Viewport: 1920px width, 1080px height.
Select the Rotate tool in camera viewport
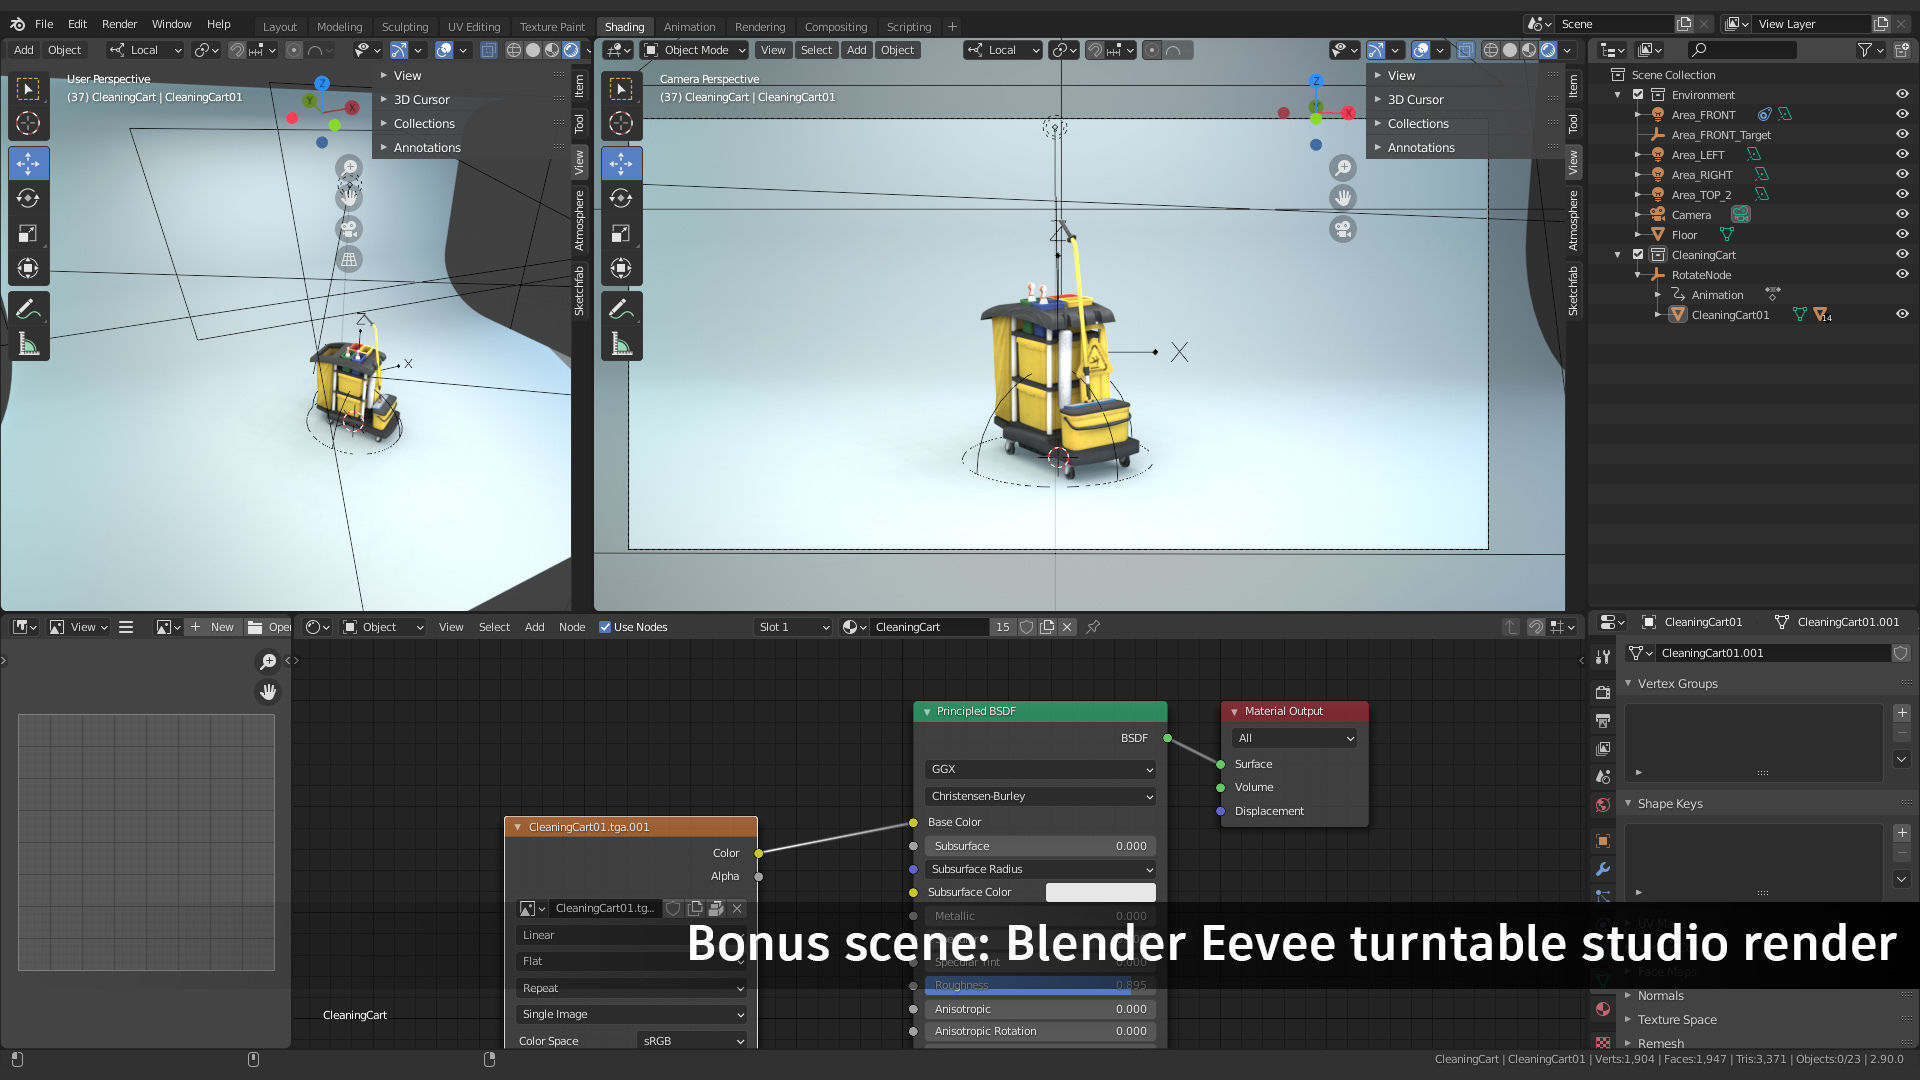pos(621,198)
